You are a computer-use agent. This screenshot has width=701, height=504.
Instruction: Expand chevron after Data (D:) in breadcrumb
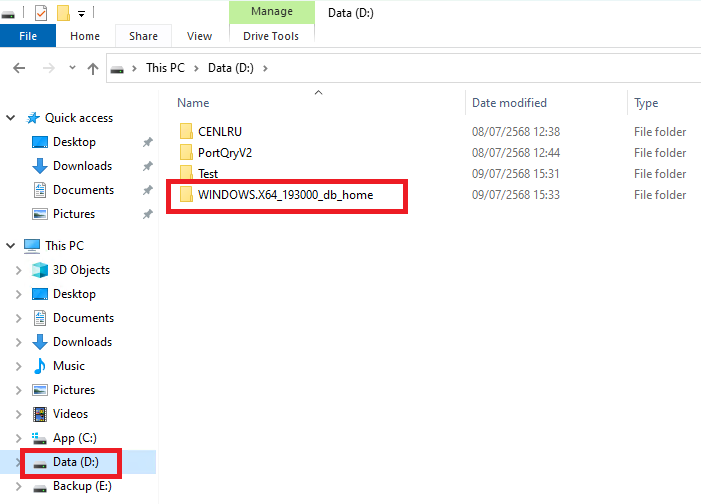coord(265,68)
